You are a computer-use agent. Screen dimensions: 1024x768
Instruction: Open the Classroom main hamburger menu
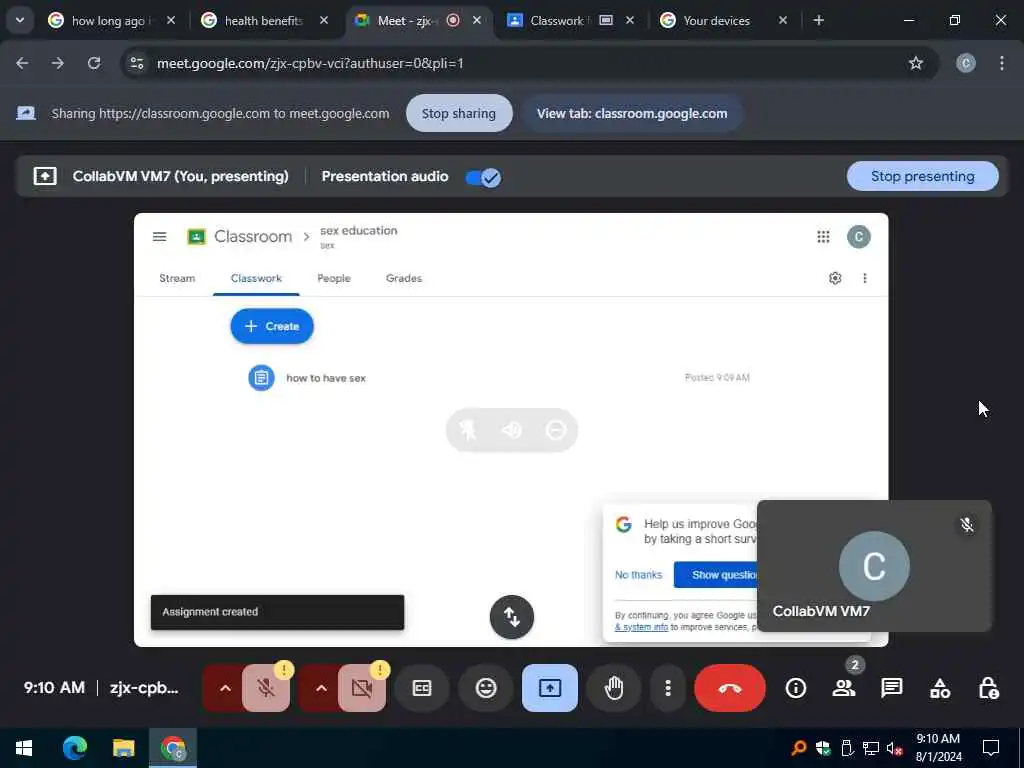(x=159, y=236)
